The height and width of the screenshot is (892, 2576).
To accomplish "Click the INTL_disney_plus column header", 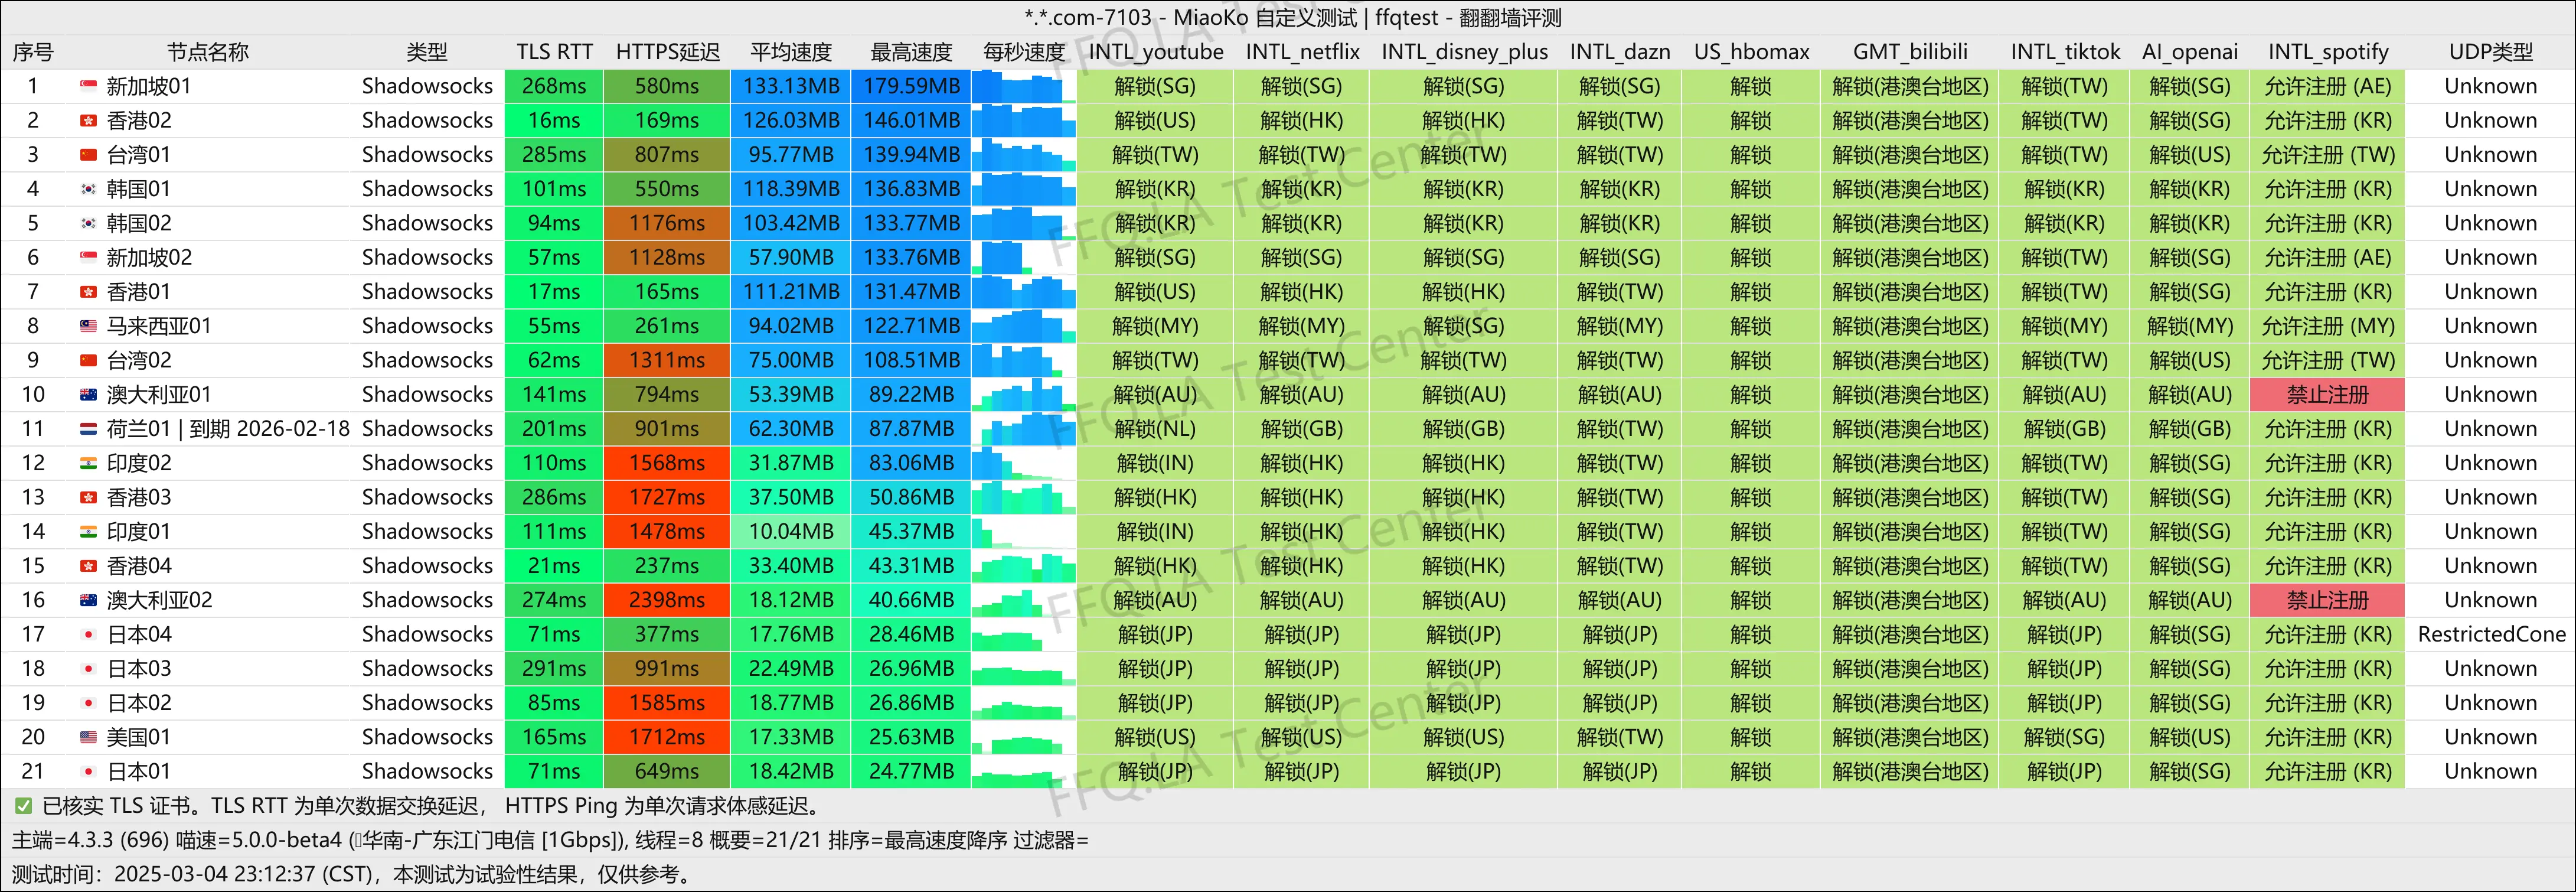I will (1464, 52).
